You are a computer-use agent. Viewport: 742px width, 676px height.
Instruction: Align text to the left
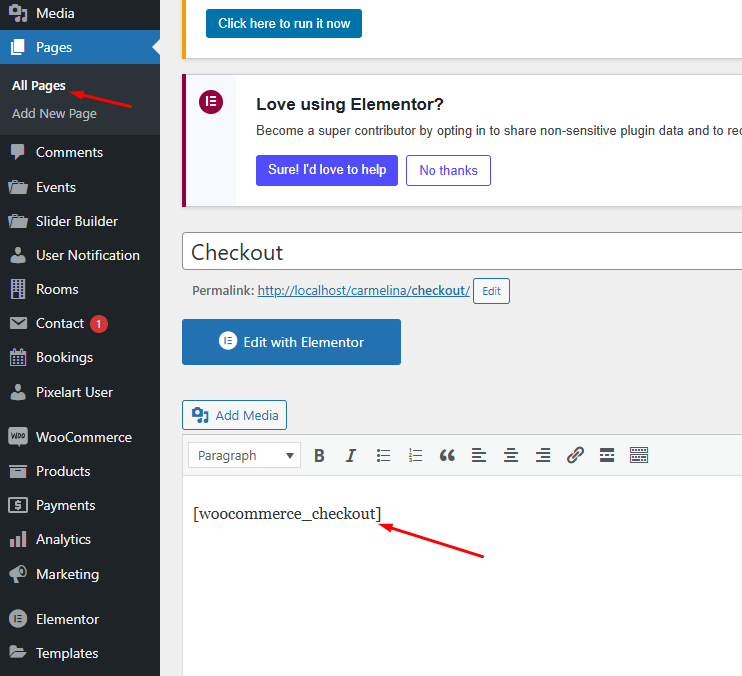[479, 455]
